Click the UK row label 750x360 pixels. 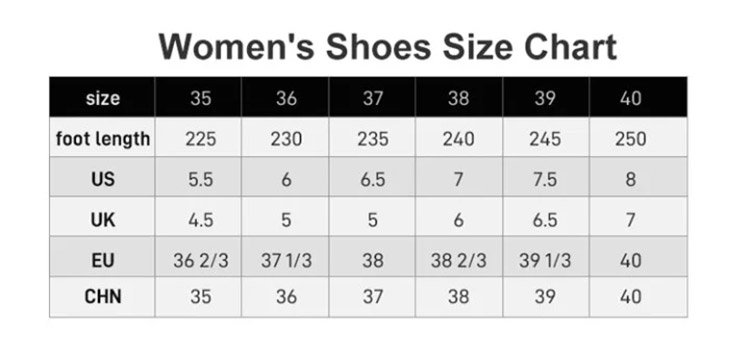[x=102, y=218]
